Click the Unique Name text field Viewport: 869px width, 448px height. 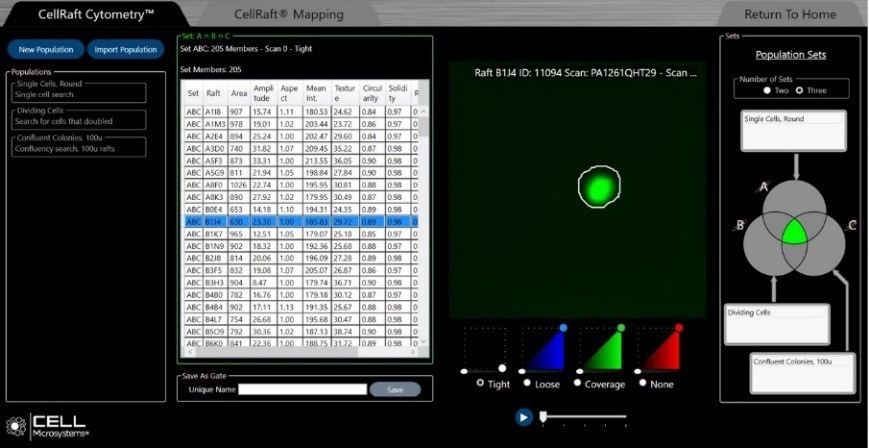302,390
